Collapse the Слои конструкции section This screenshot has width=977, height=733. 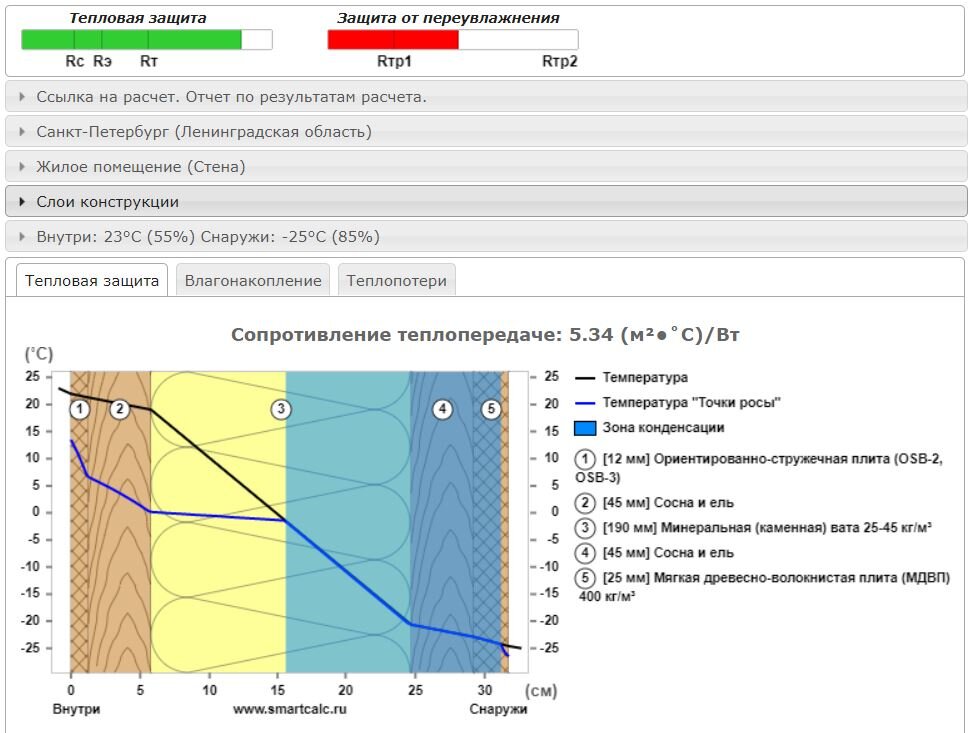point(110,201)
